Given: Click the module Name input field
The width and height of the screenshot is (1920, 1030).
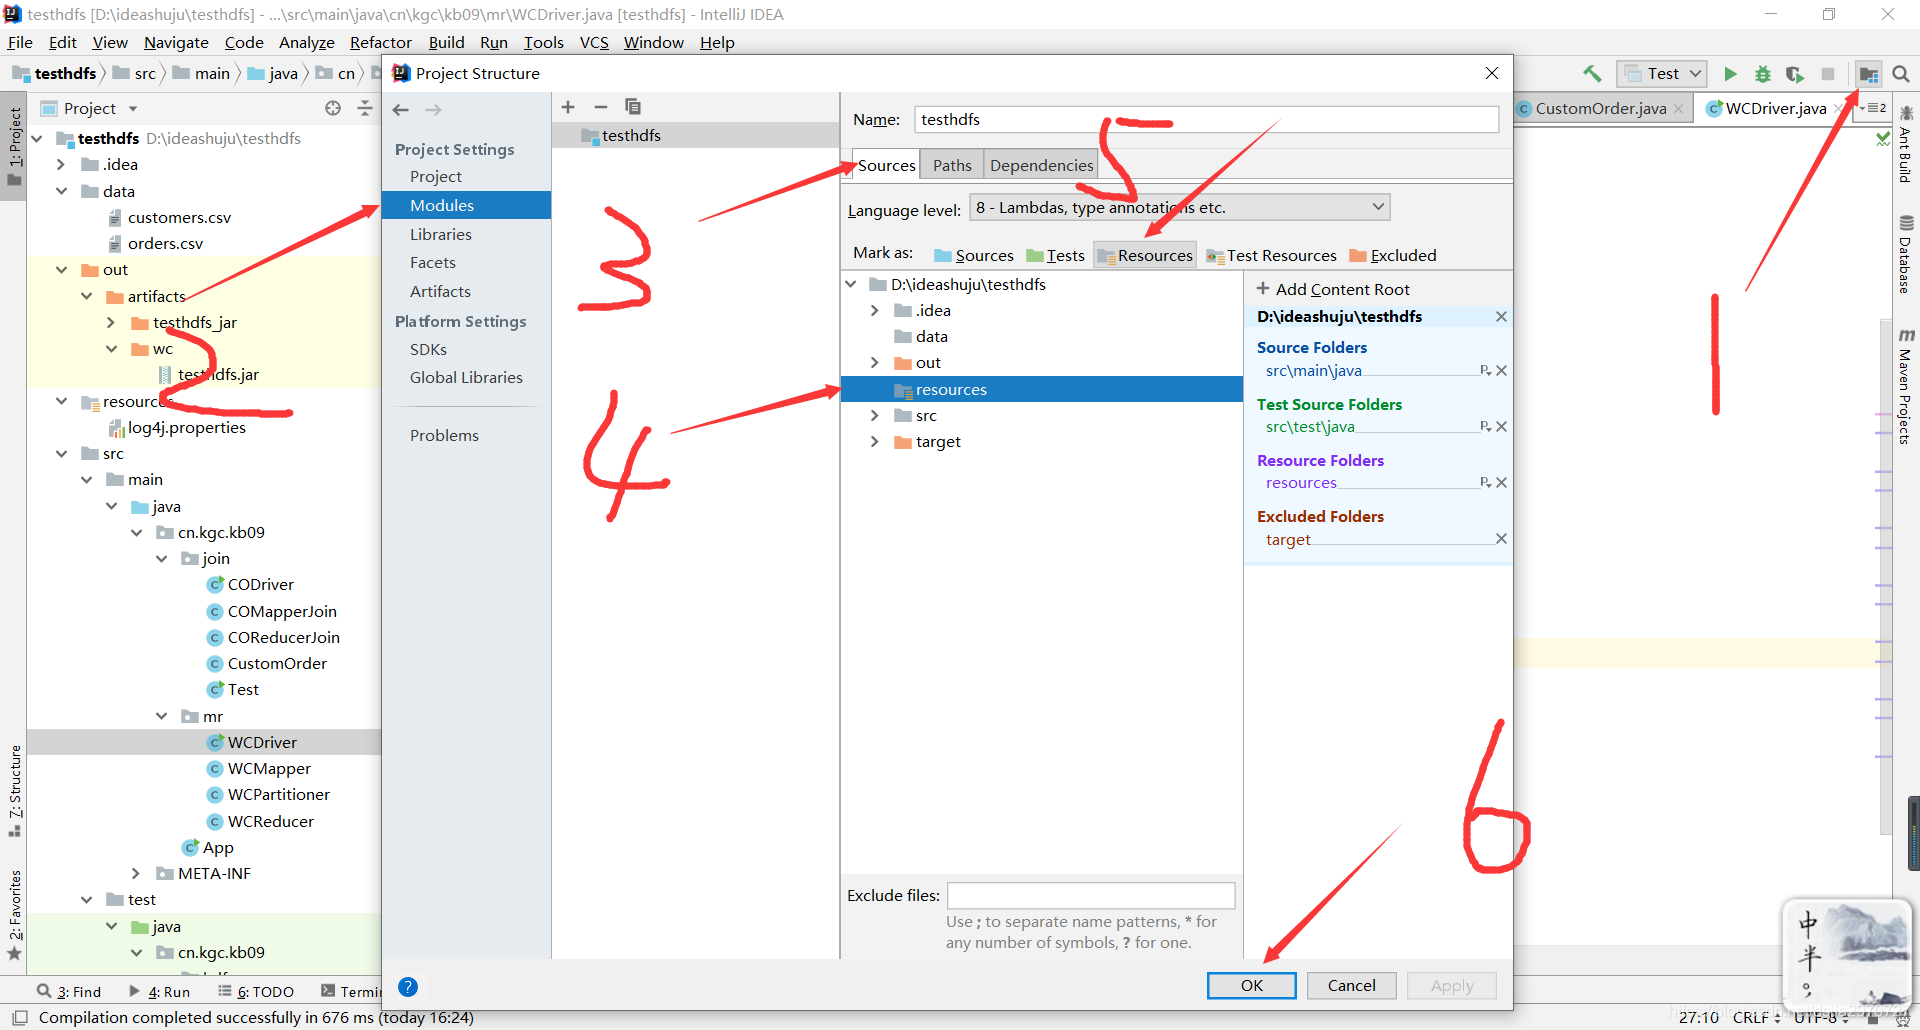Looking at the screenshot, I should pyautogui.click(x=1206, y=120).
